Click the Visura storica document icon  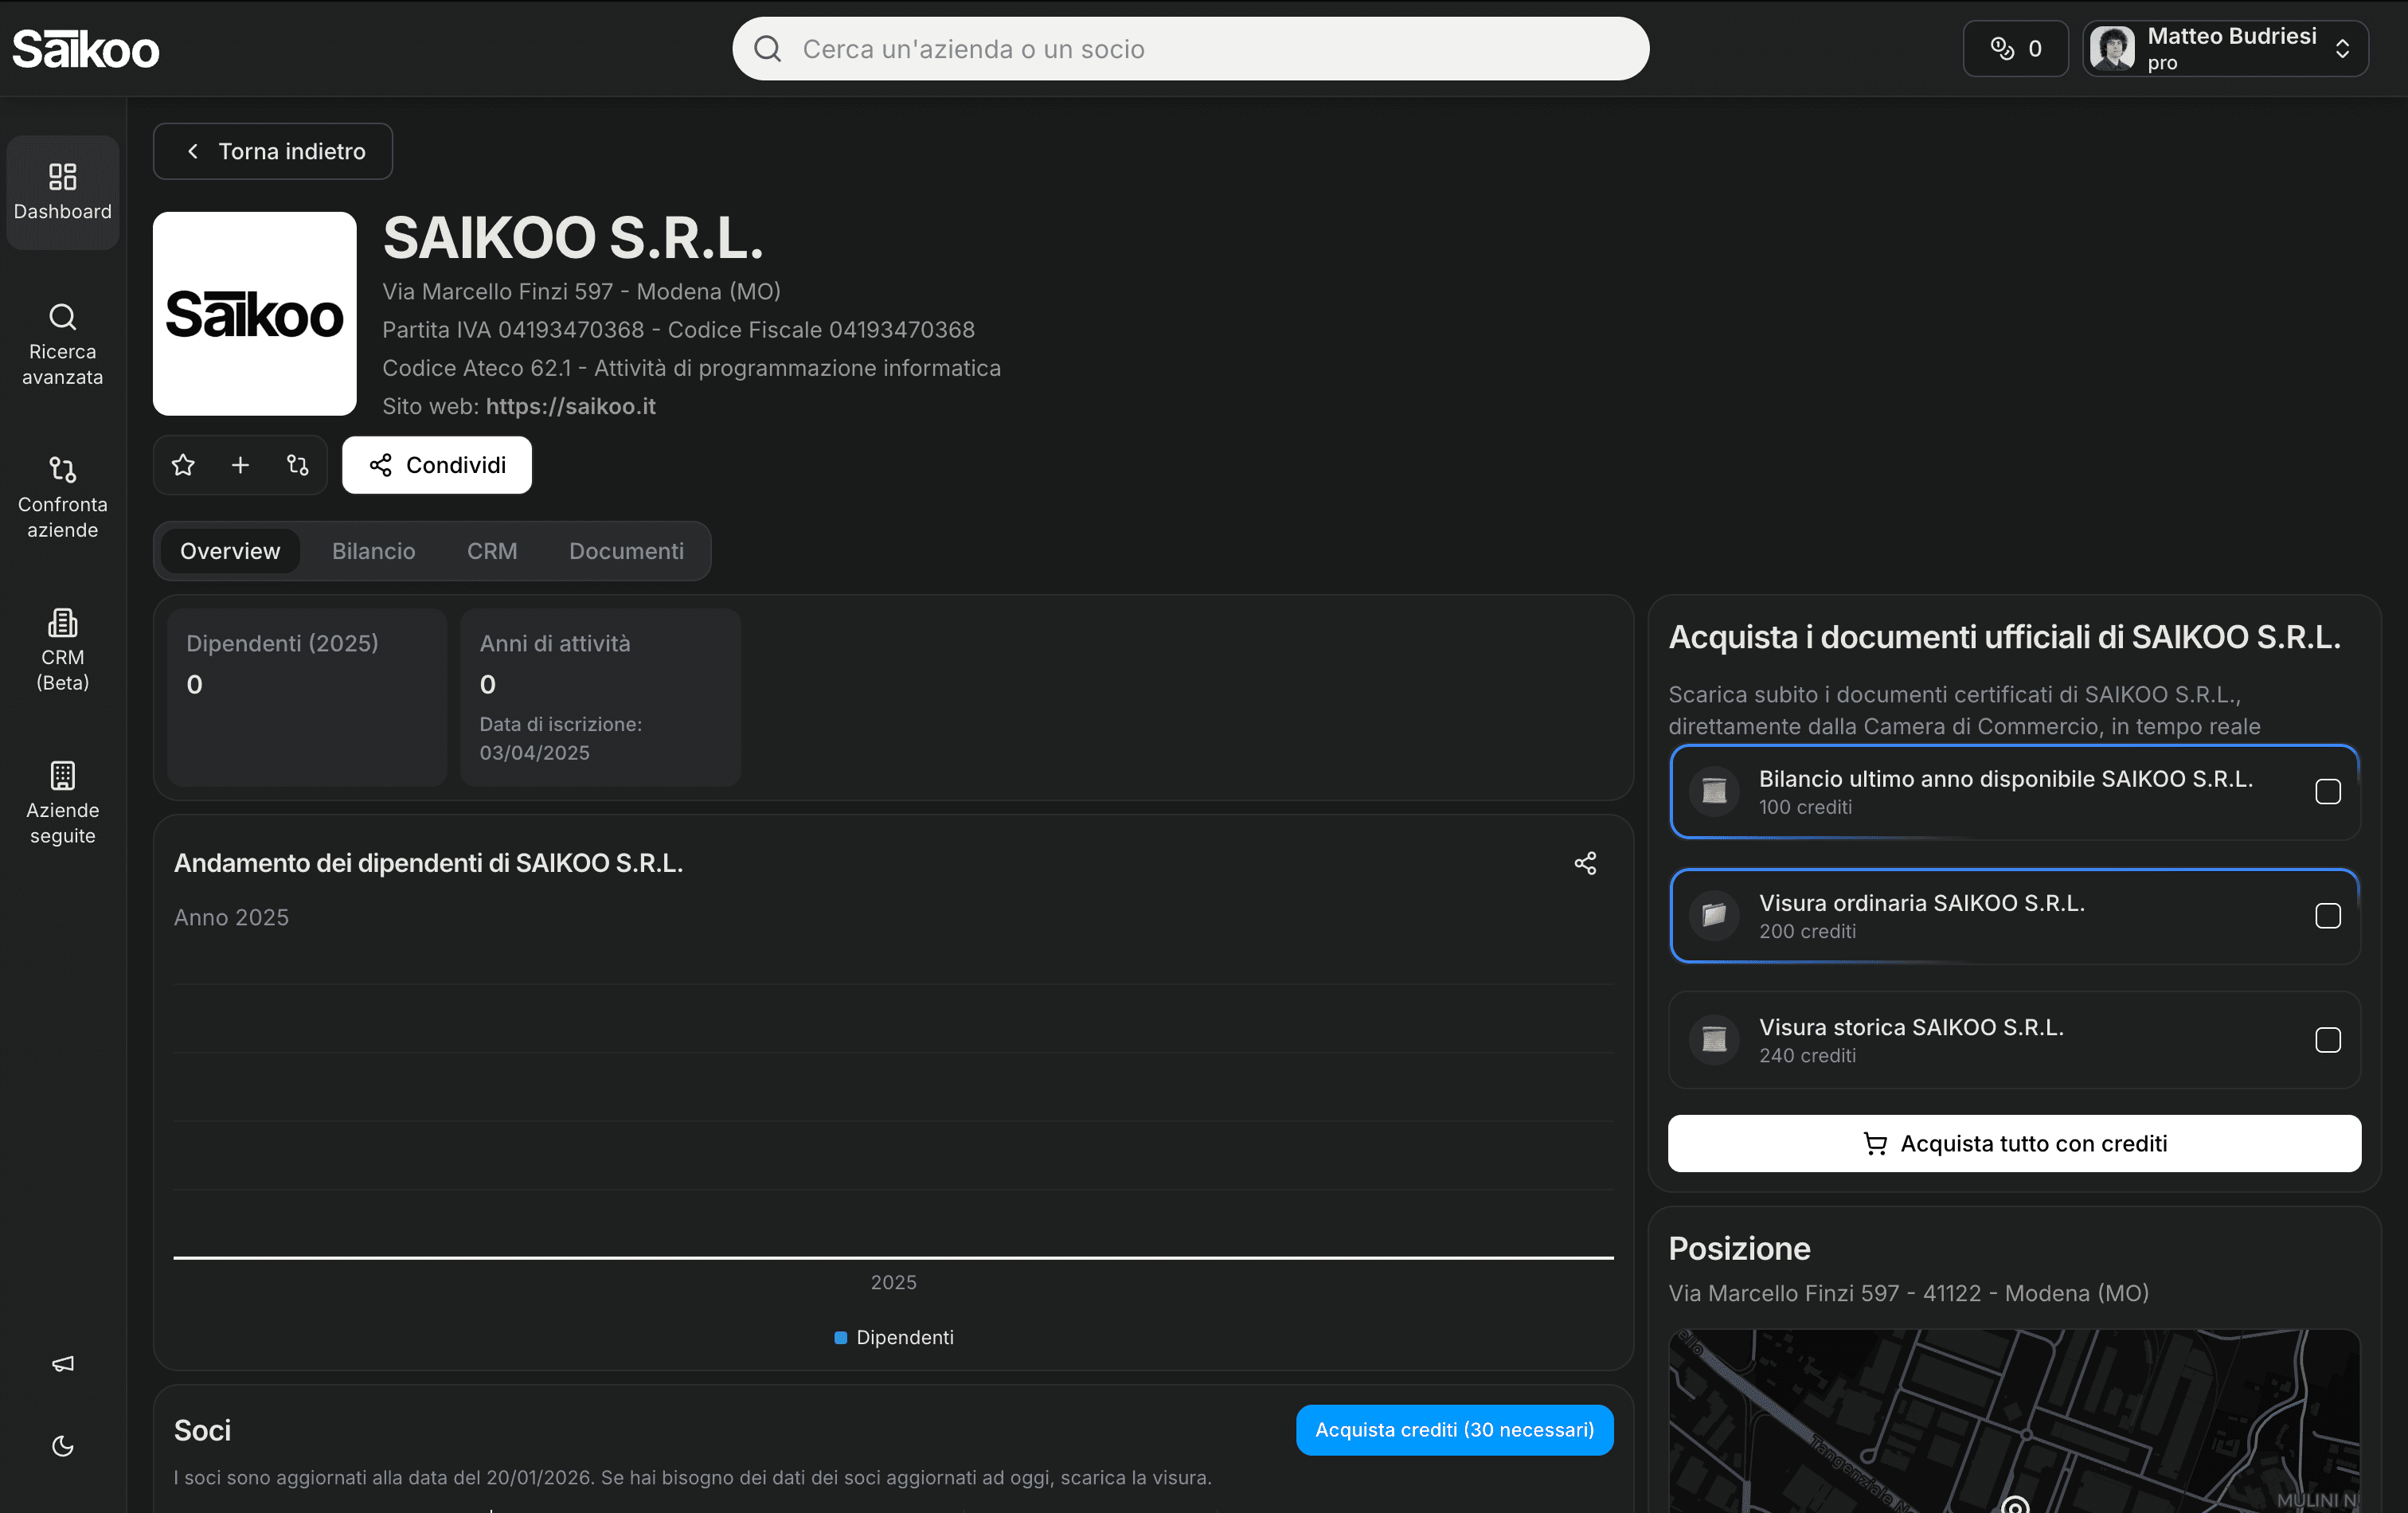(1715, 1040)
